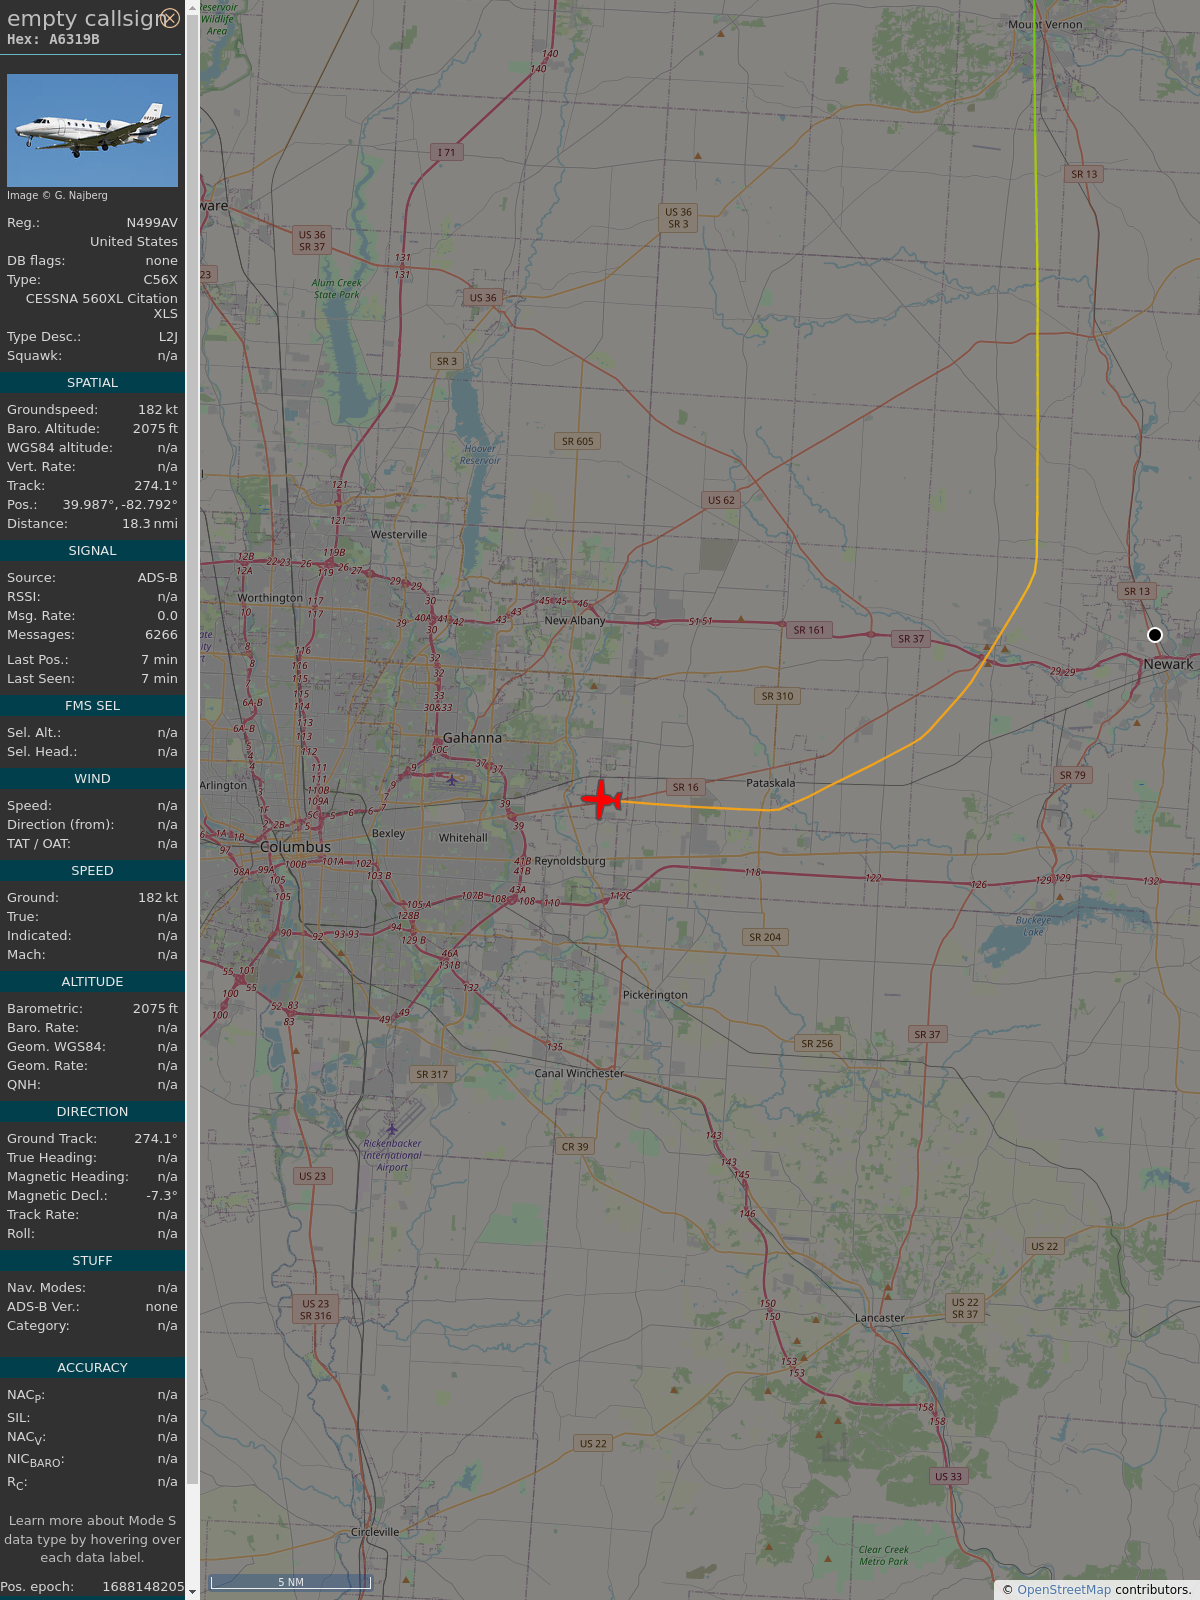Image resolution: width=1200 pixels, height=1600 pixels.
Task: Click the black receiver marker near Newark
Action: [x=1154, y=635]
